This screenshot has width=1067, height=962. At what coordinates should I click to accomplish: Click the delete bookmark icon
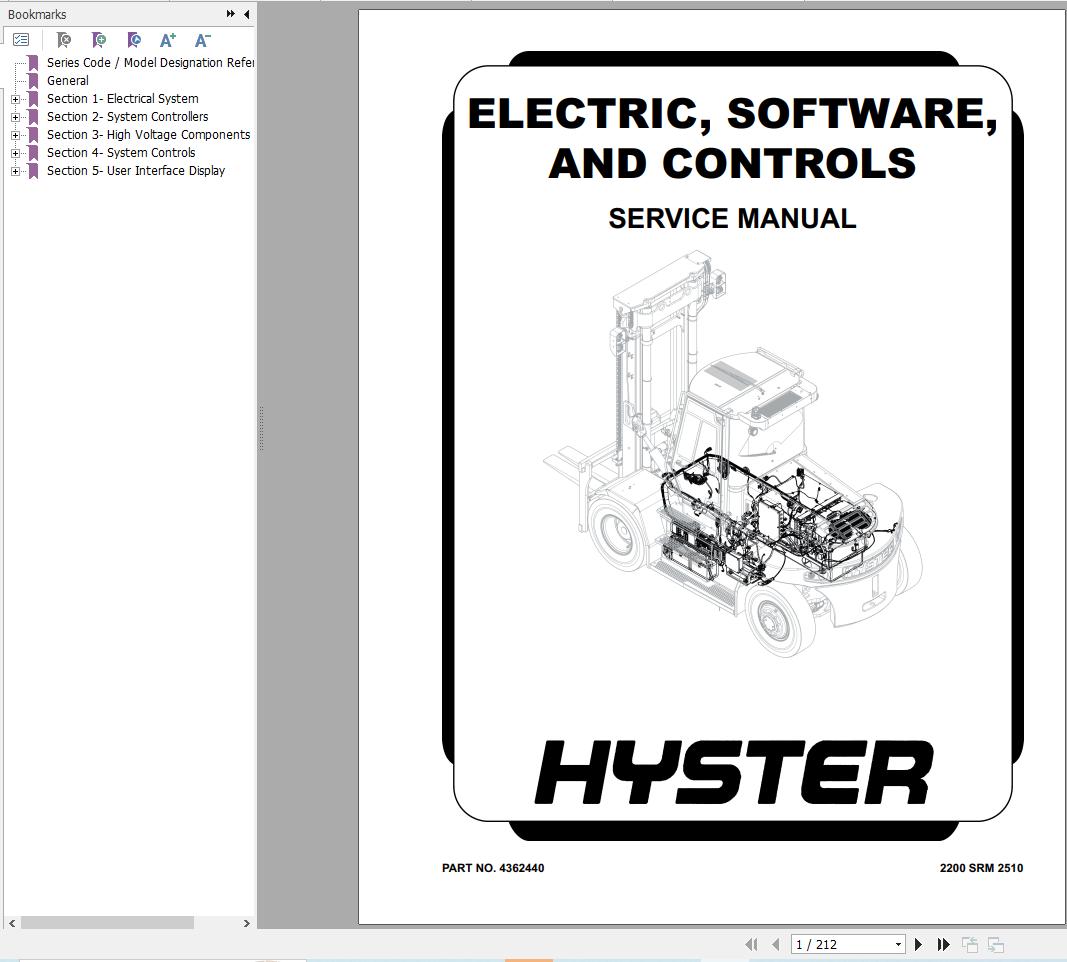(x=64, y=40)
